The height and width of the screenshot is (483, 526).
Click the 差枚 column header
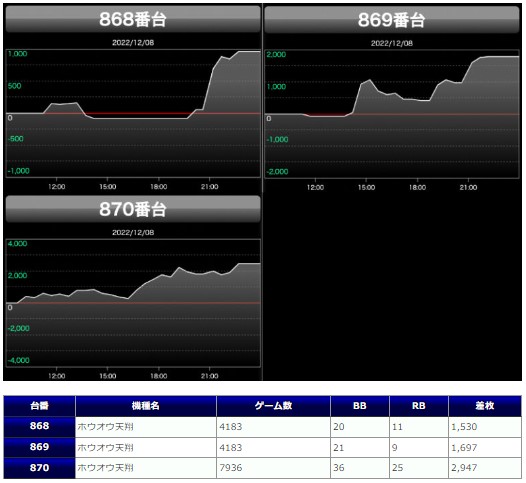485,406
